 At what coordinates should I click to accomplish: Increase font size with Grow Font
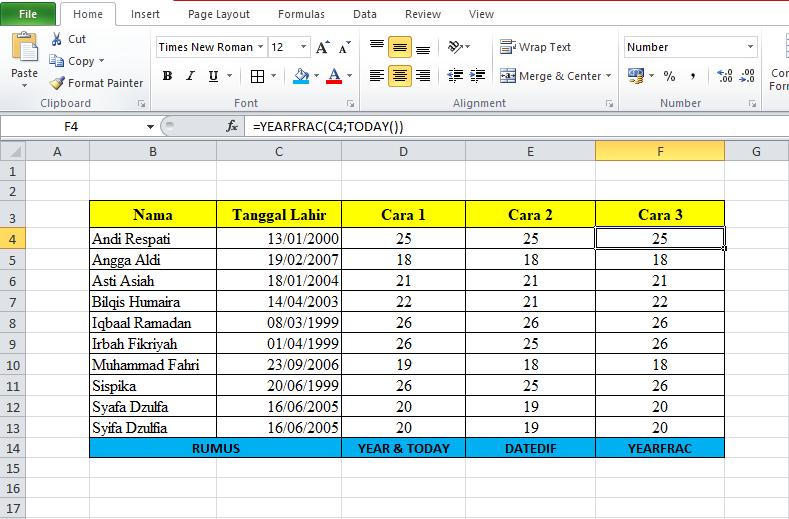[323, 47]
